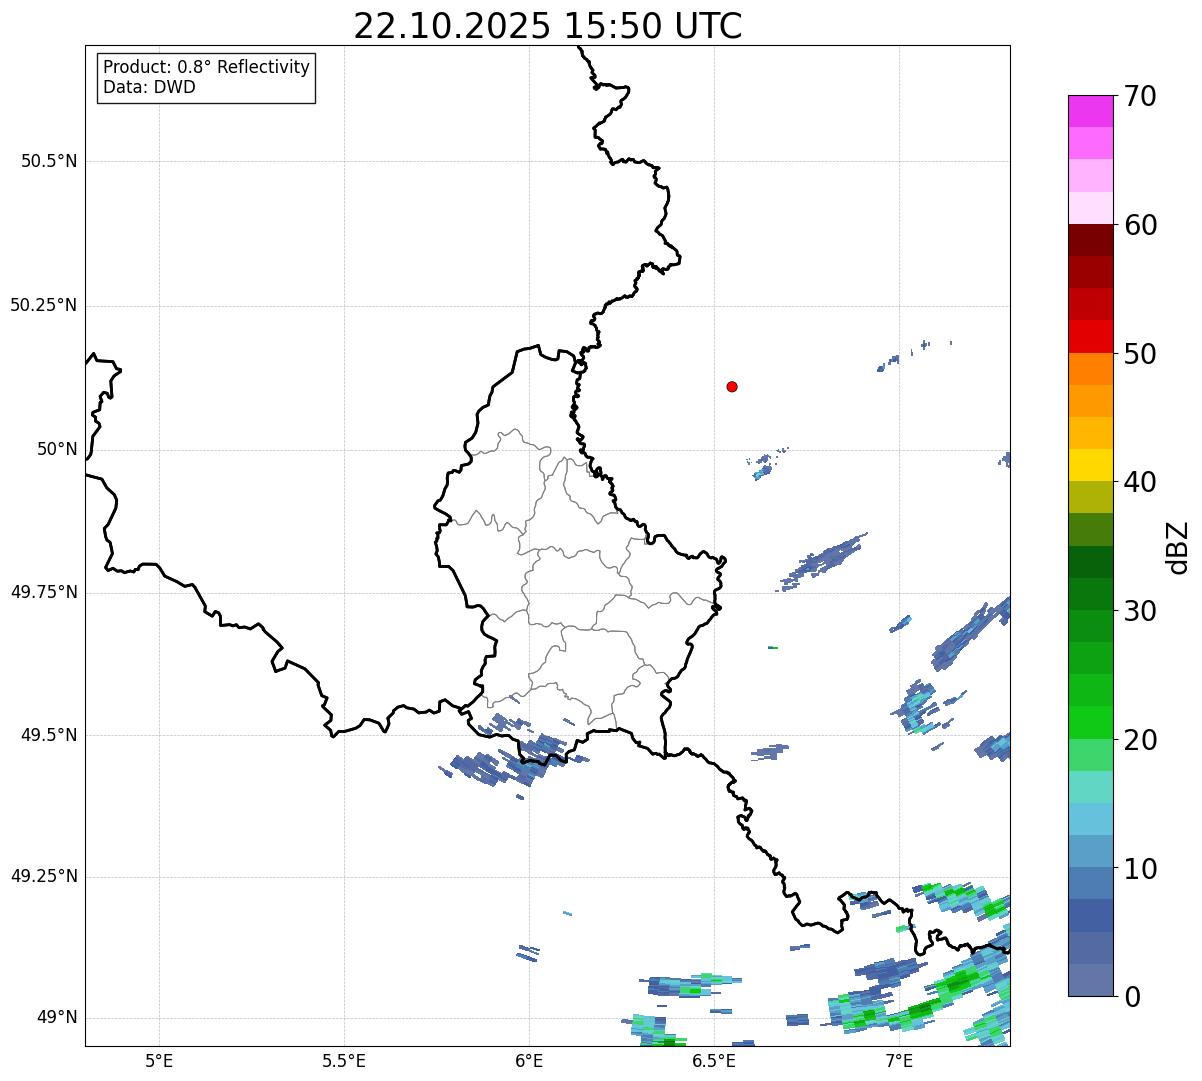The image size is (1202, 1081).
Task: Click the 5.5°E longitude label
Action: tap(344, 1060)
